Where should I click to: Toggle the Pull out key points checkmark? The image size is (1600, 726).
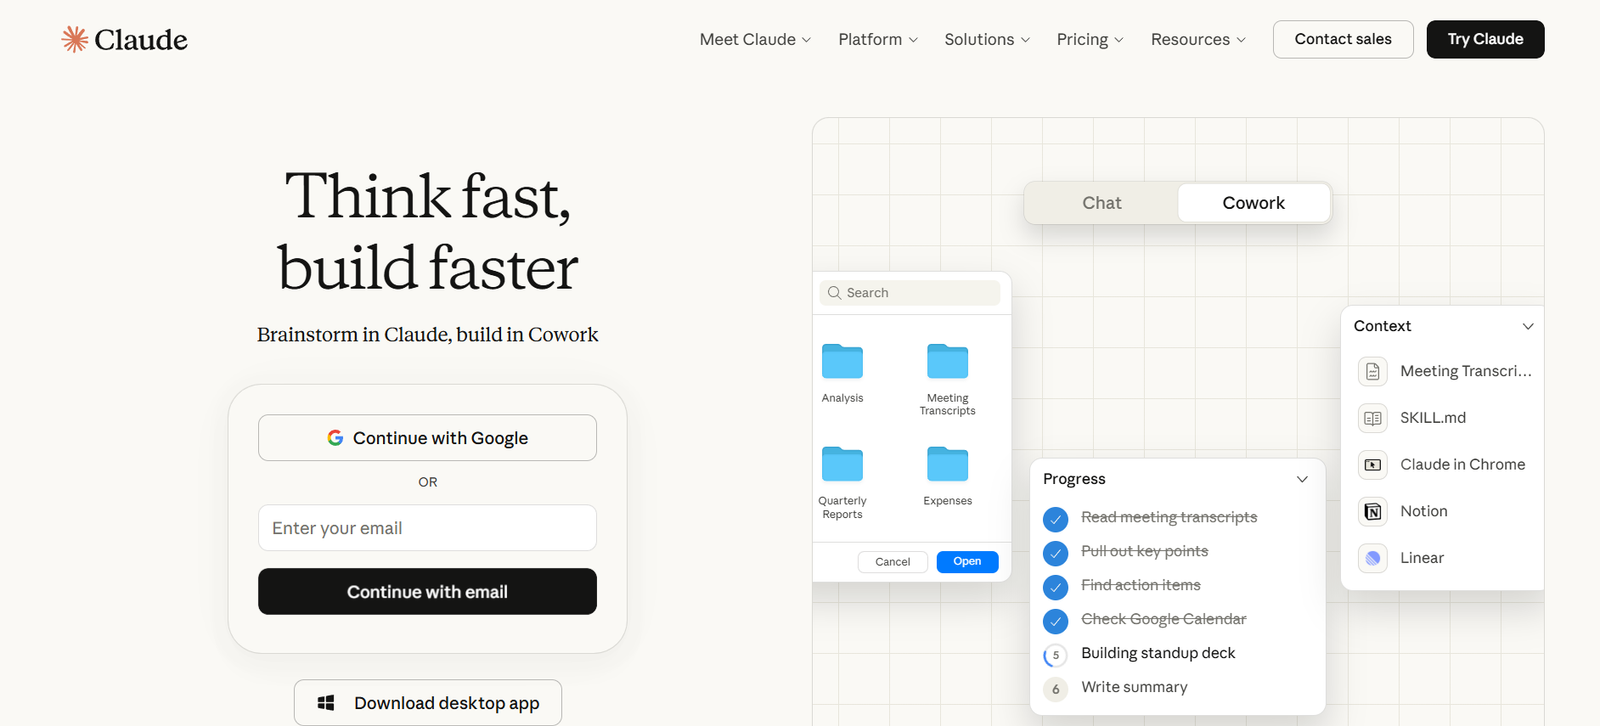pos(1055,553)
